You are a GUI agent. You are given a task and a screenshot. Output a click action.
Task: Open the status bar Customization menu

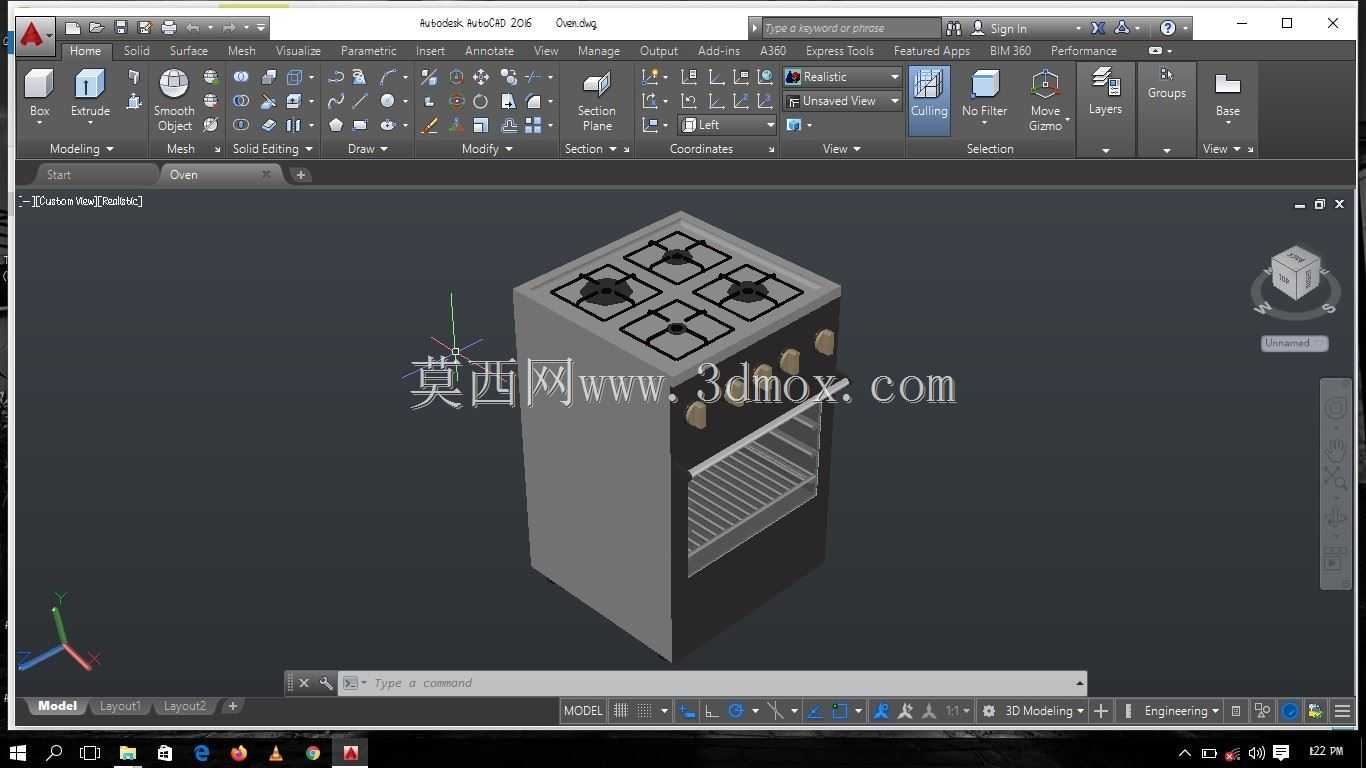coord(1343,711)
